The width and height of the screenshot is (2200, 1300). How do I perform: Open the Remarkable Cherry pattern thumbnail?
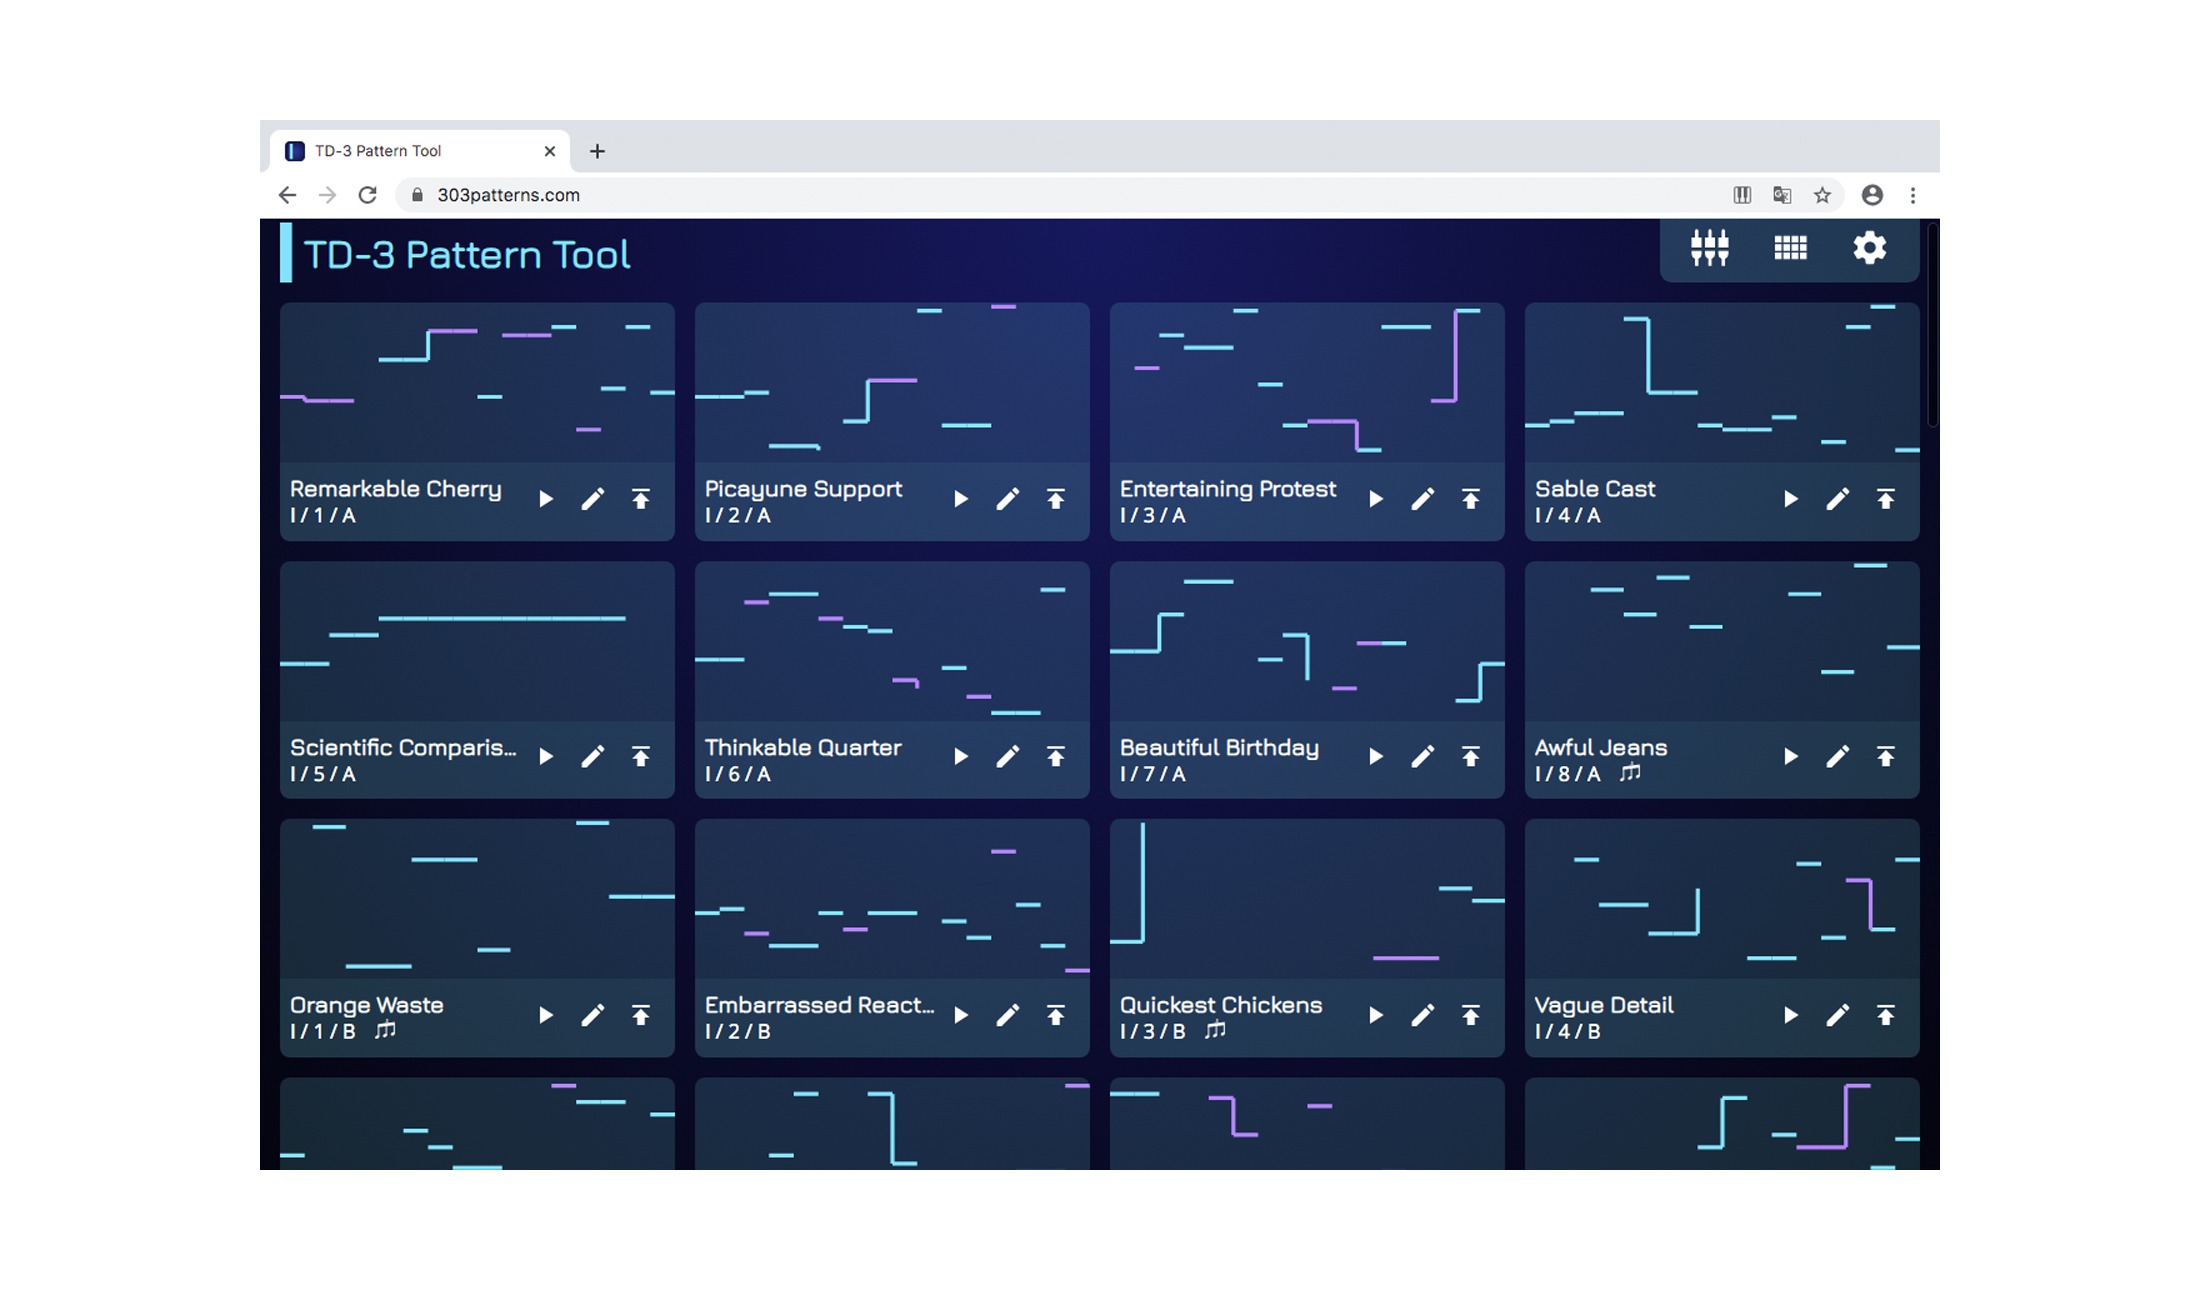pos(477,382)
